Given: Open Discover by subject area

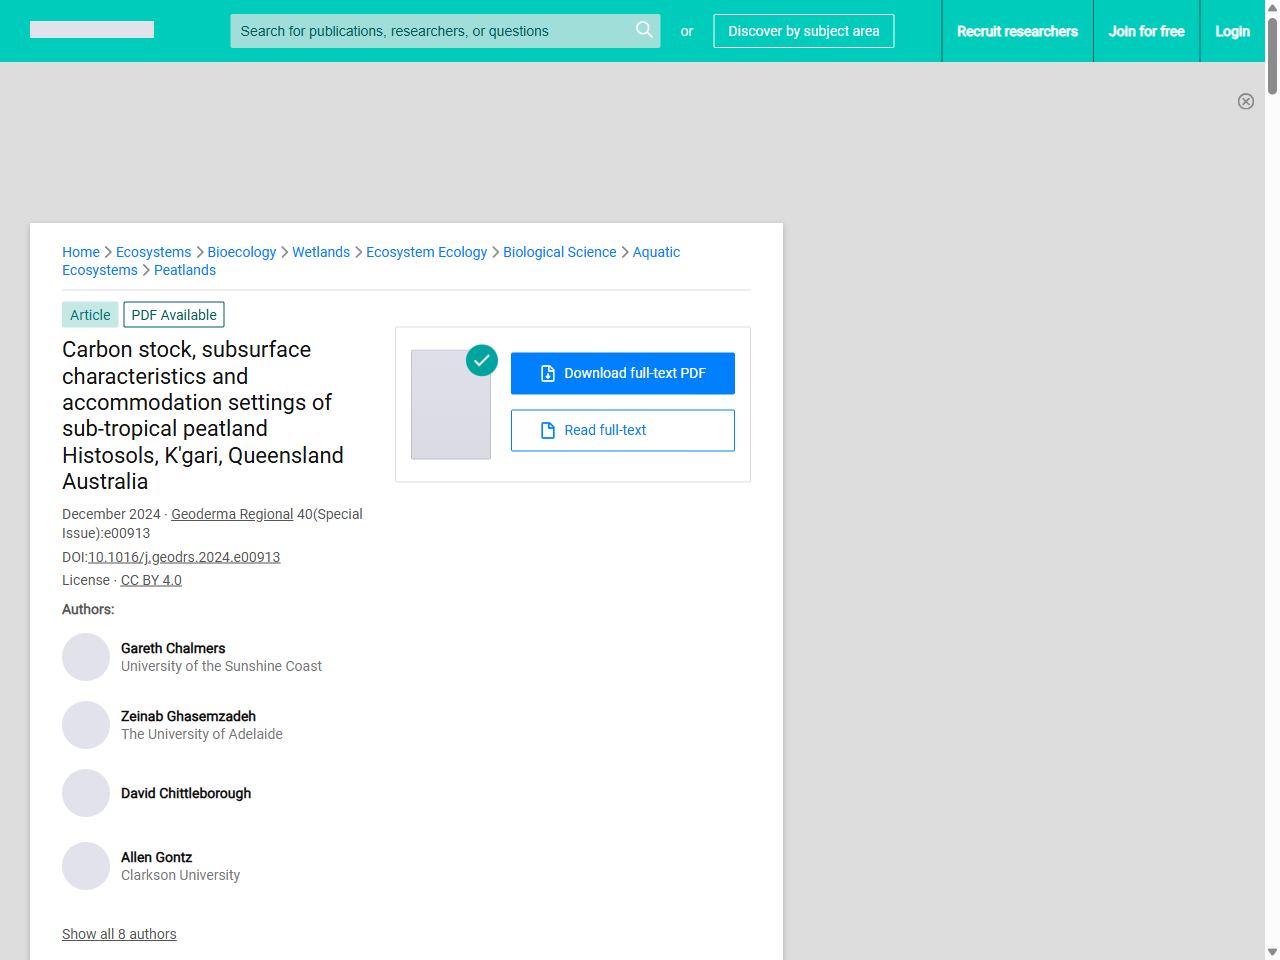Looking at the screenshot, I should 803,31.
